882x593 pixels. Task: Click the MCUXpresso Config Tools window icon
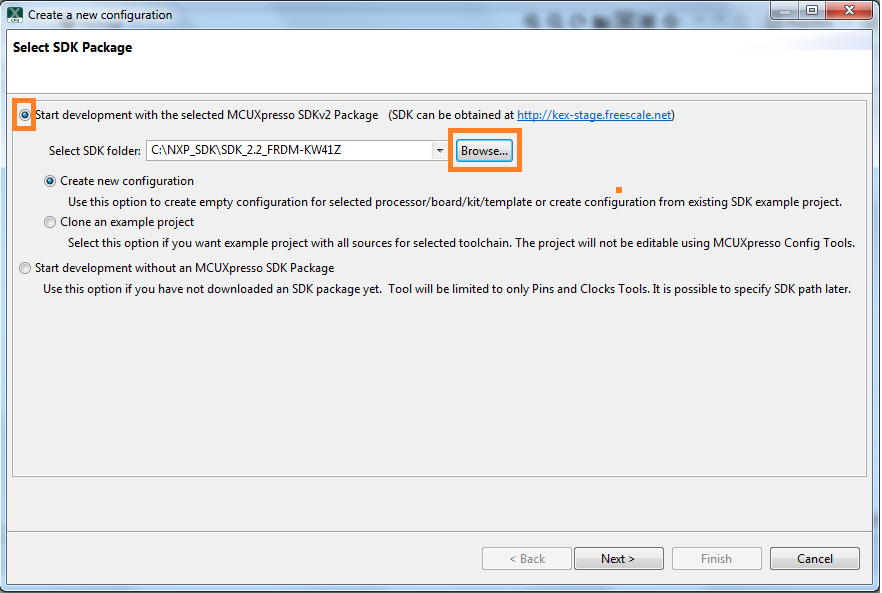pos(15,15)
